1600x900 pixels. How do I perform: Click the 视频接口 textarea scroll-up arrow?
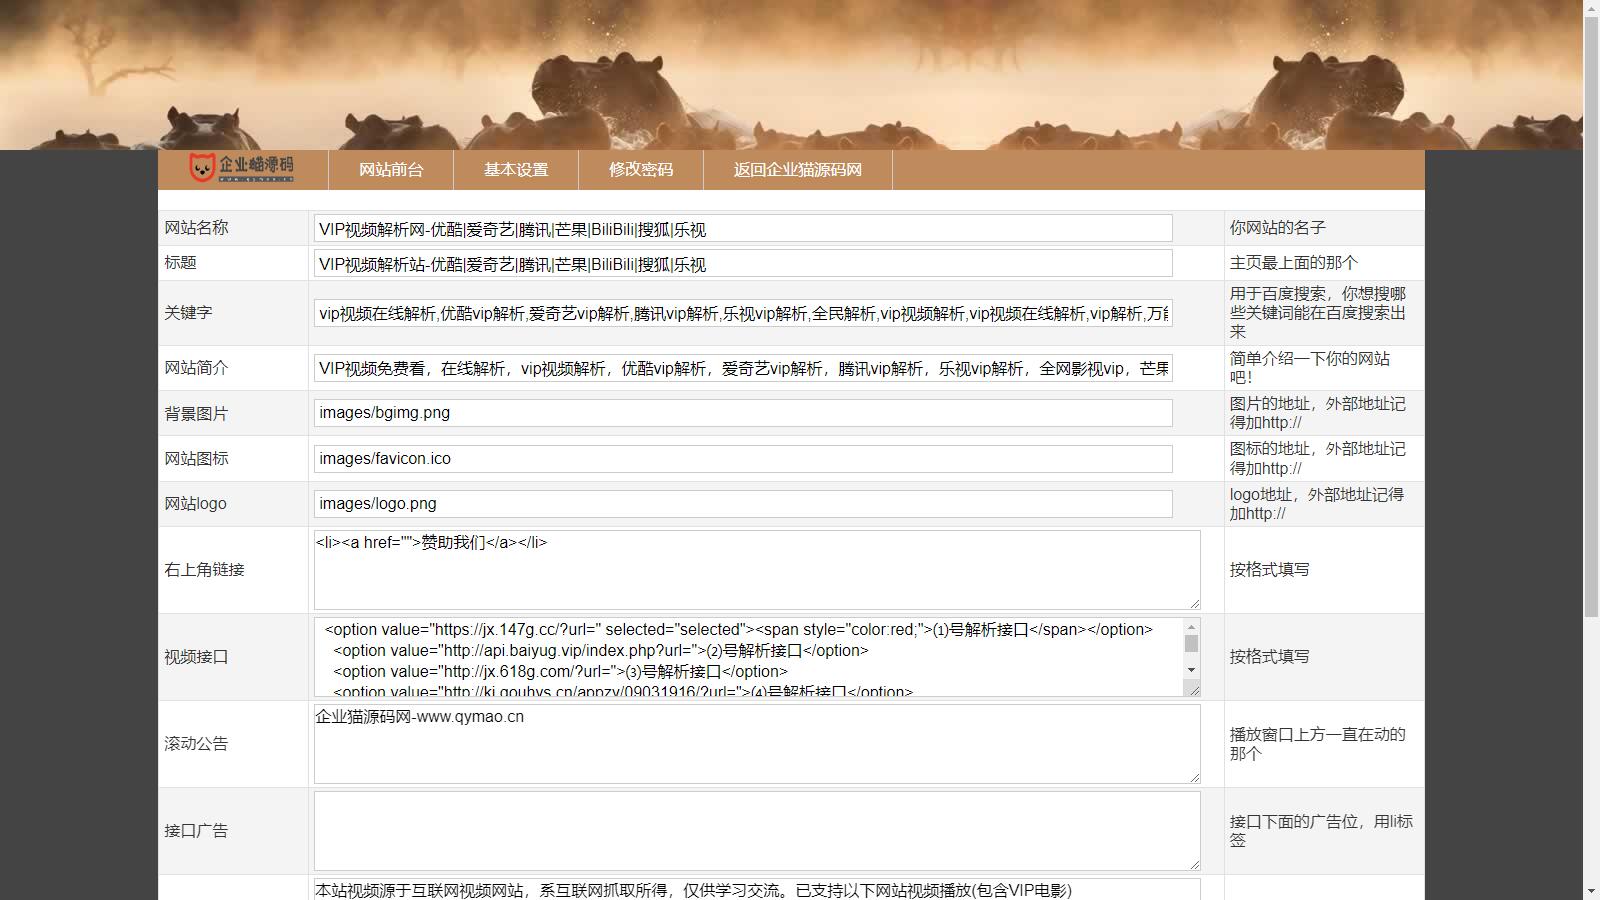[1191, 627]
